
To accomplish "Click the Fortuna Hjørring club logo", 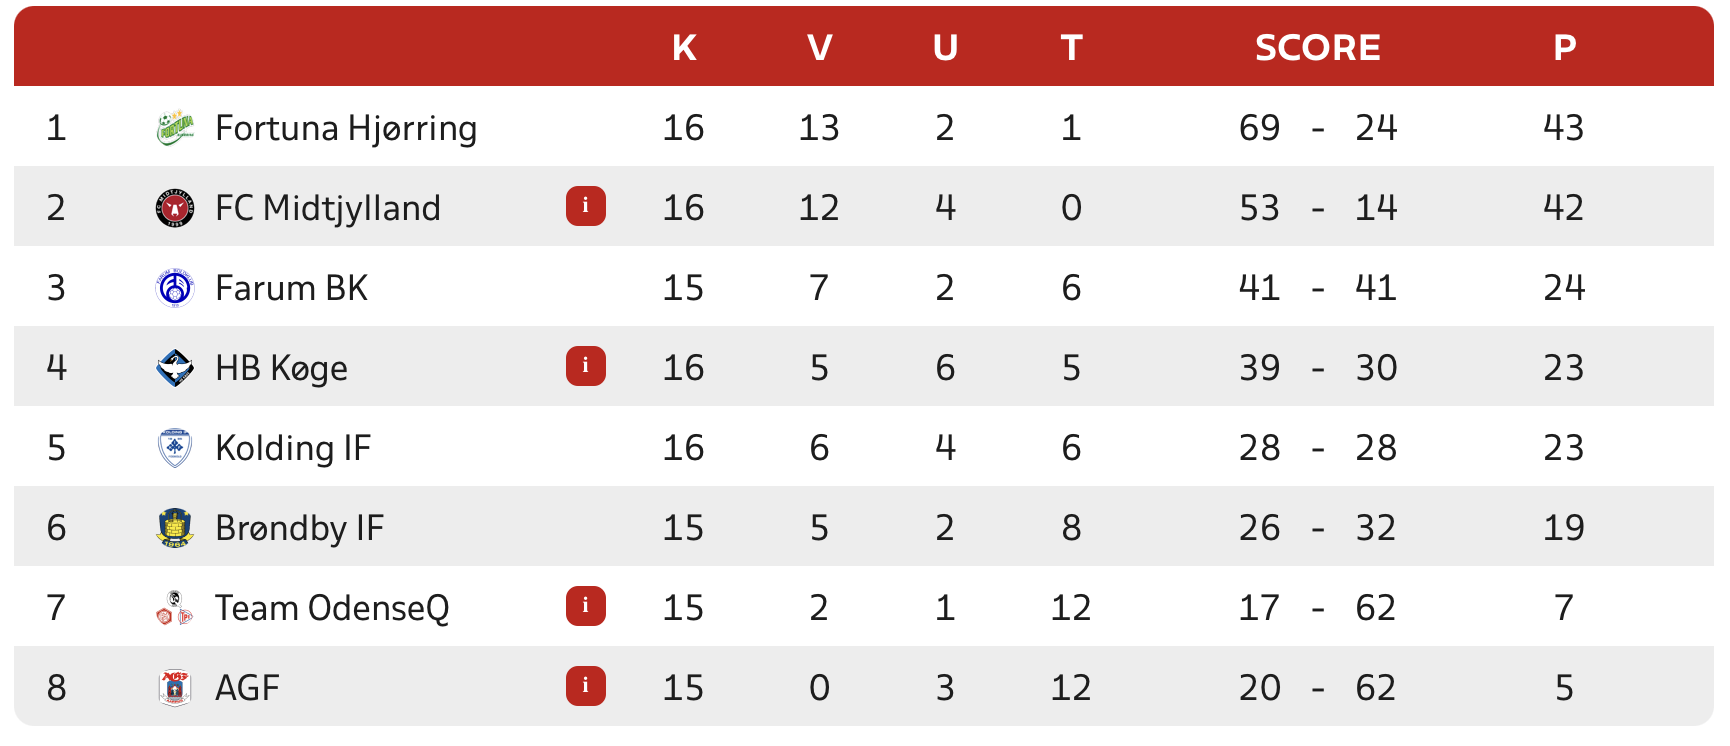I will point(175,128).
